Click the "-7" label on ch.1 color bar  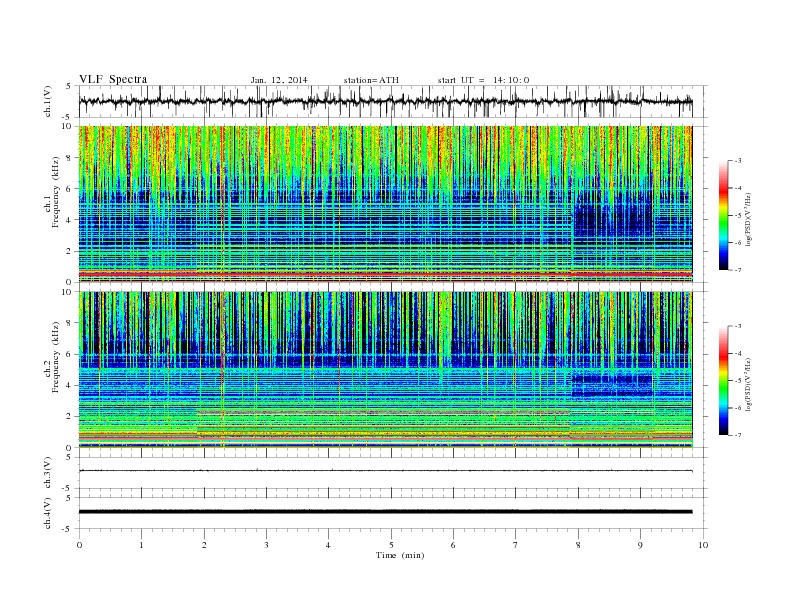click(738, 270)
